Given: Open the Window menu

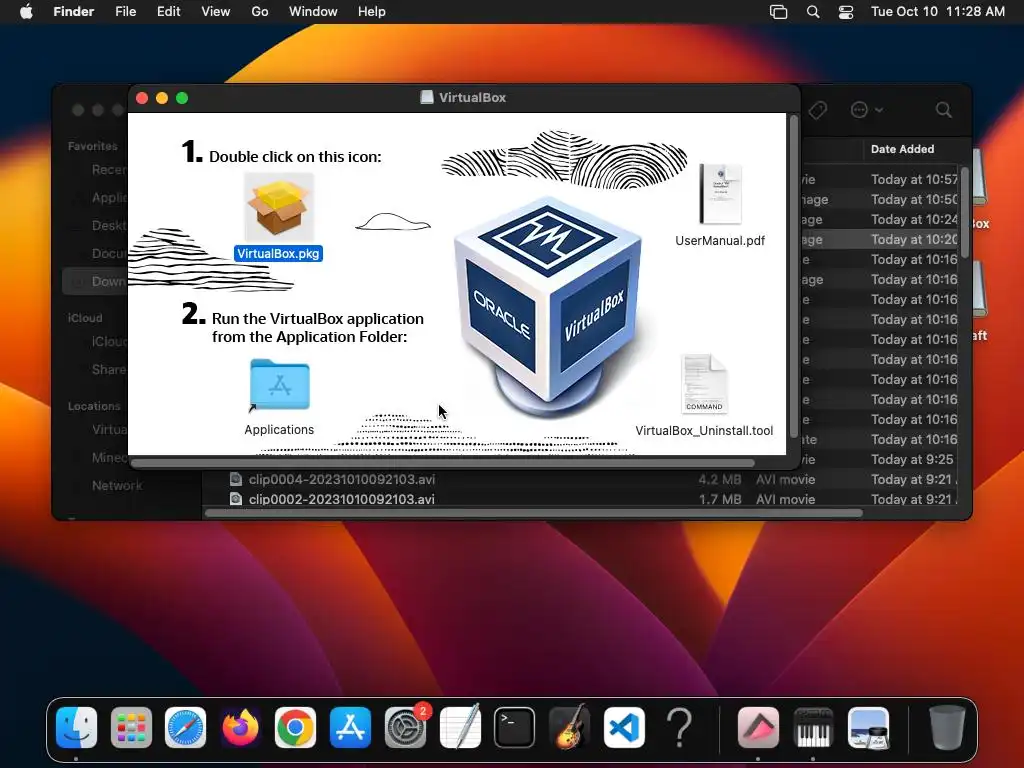Looking at the screenshot, I should pyautogui.click(x=313, y=12).
